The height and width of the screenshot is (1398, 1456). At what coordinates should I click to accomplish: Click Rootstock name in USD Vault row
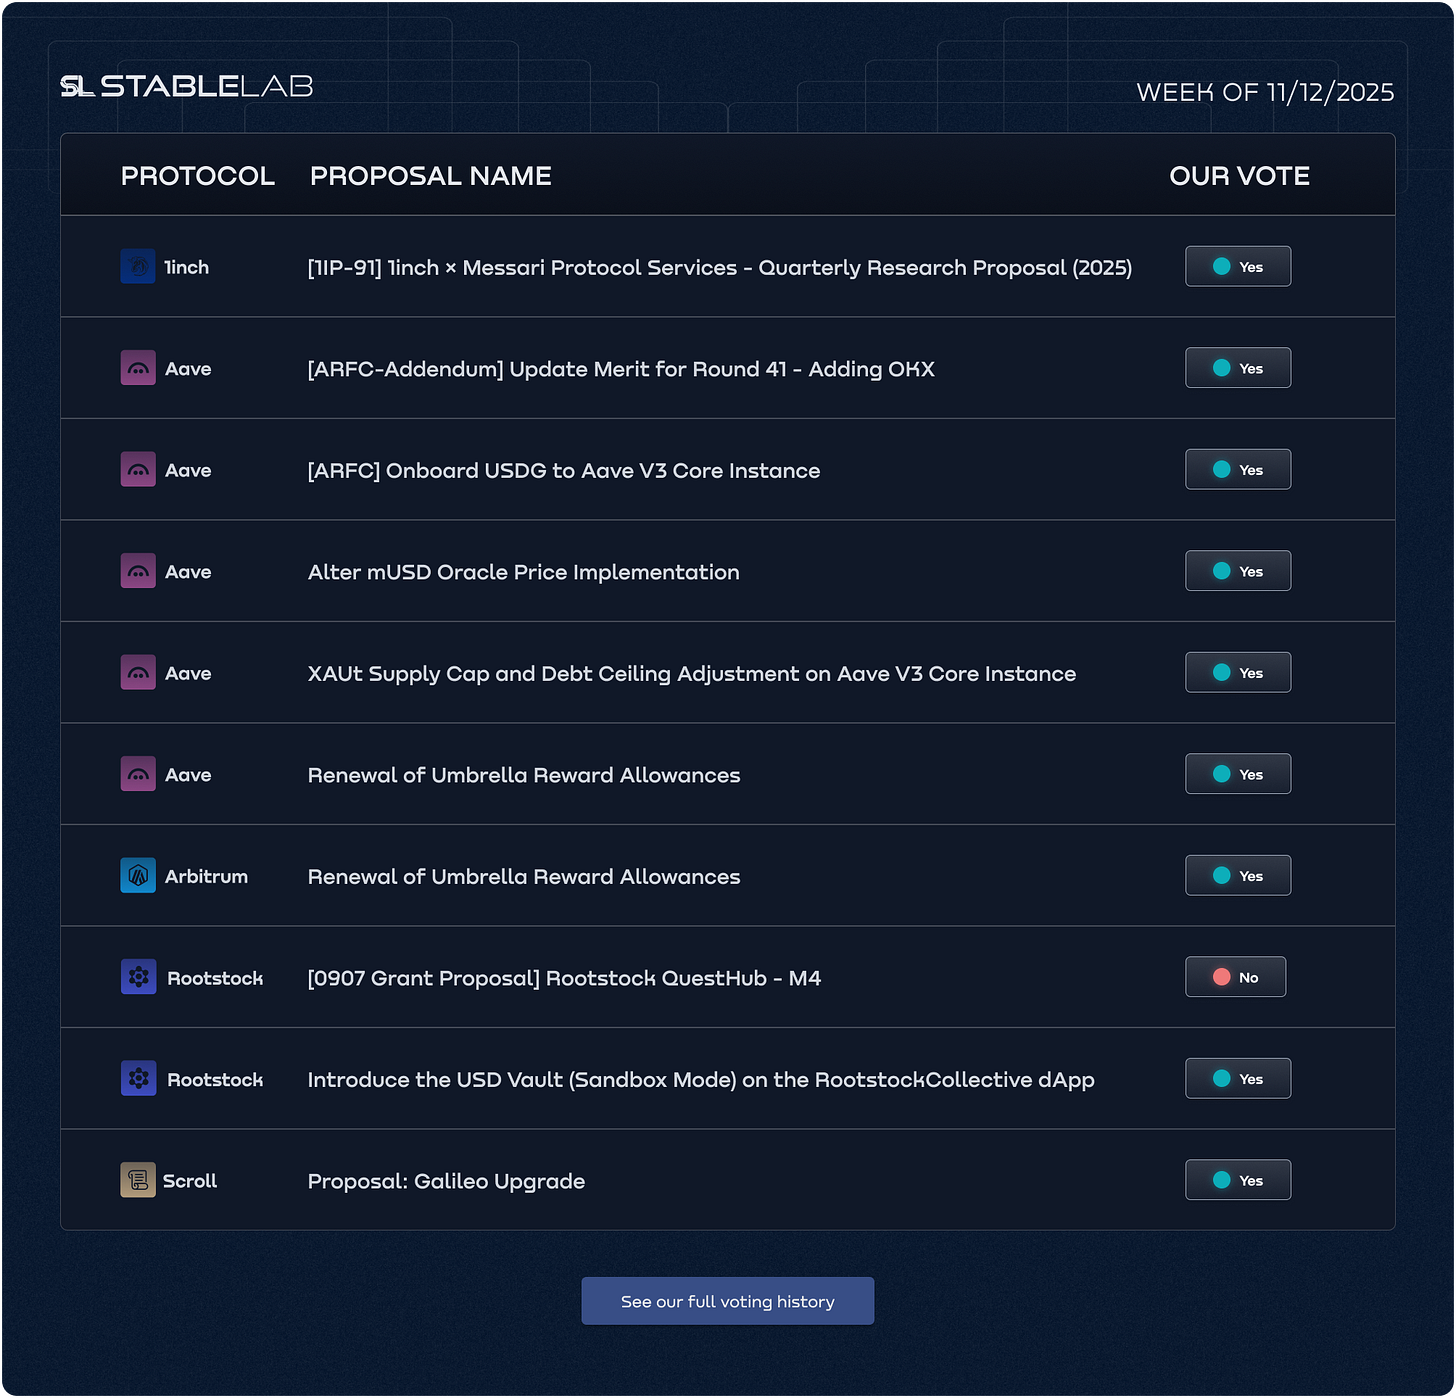point(215,1080)
